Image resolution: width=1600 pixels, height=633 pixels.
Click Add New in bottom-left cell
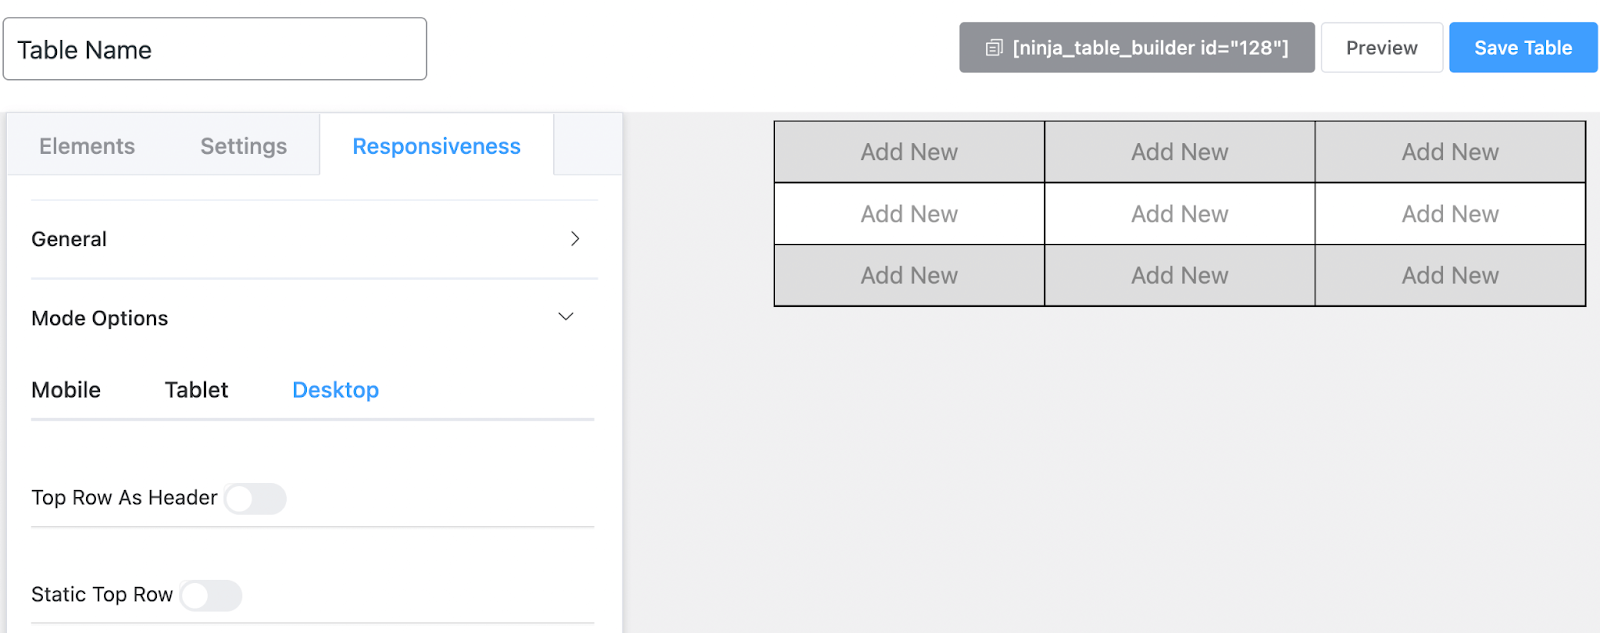click(909, 275)
